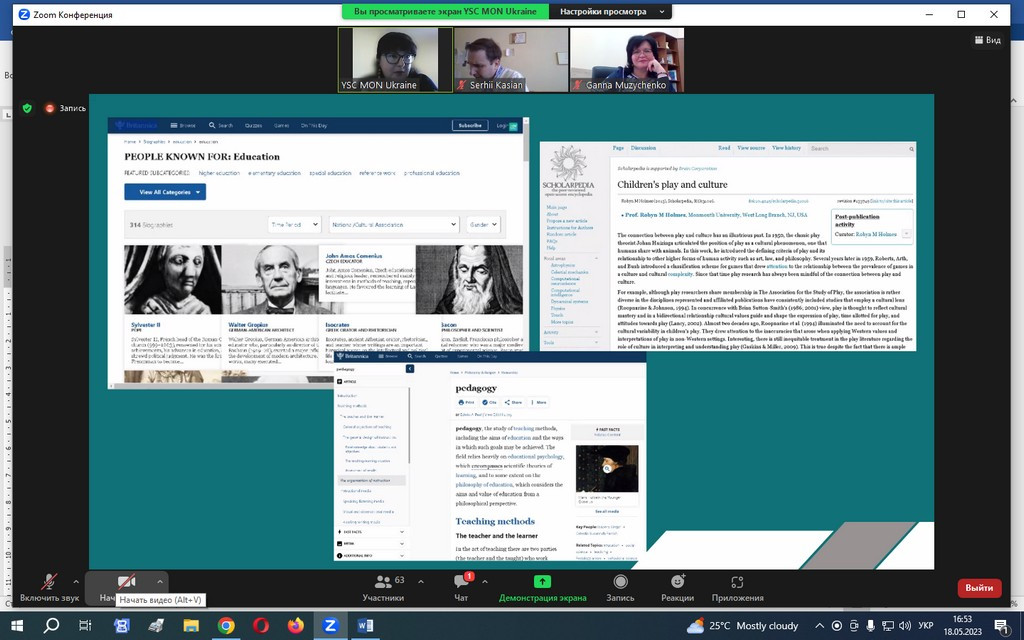Click the Print icon on the pedagogy article
The width and height of the screenshot is (1024, 640).
click(x=466, y=402)
